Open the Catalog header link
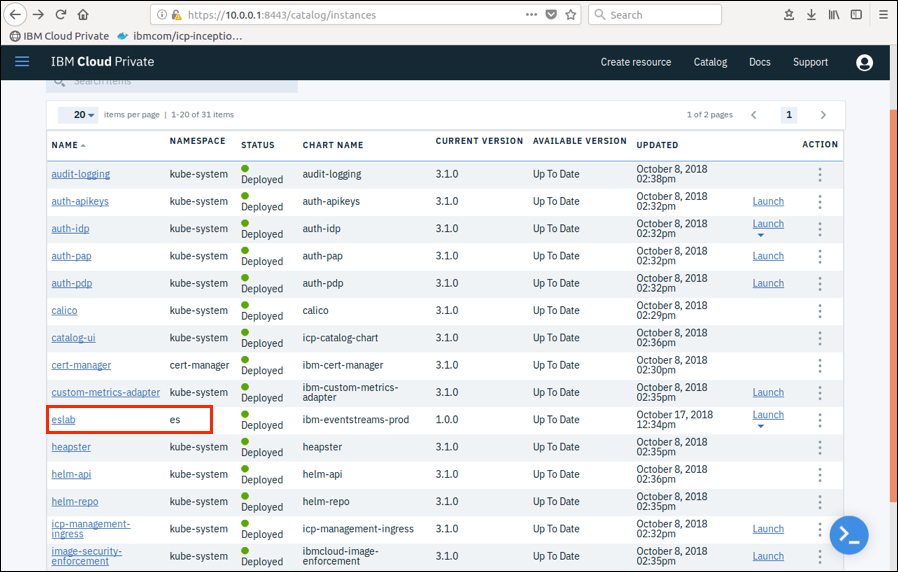The height and width of the screenshot is (572, 898). pos(710,62)
